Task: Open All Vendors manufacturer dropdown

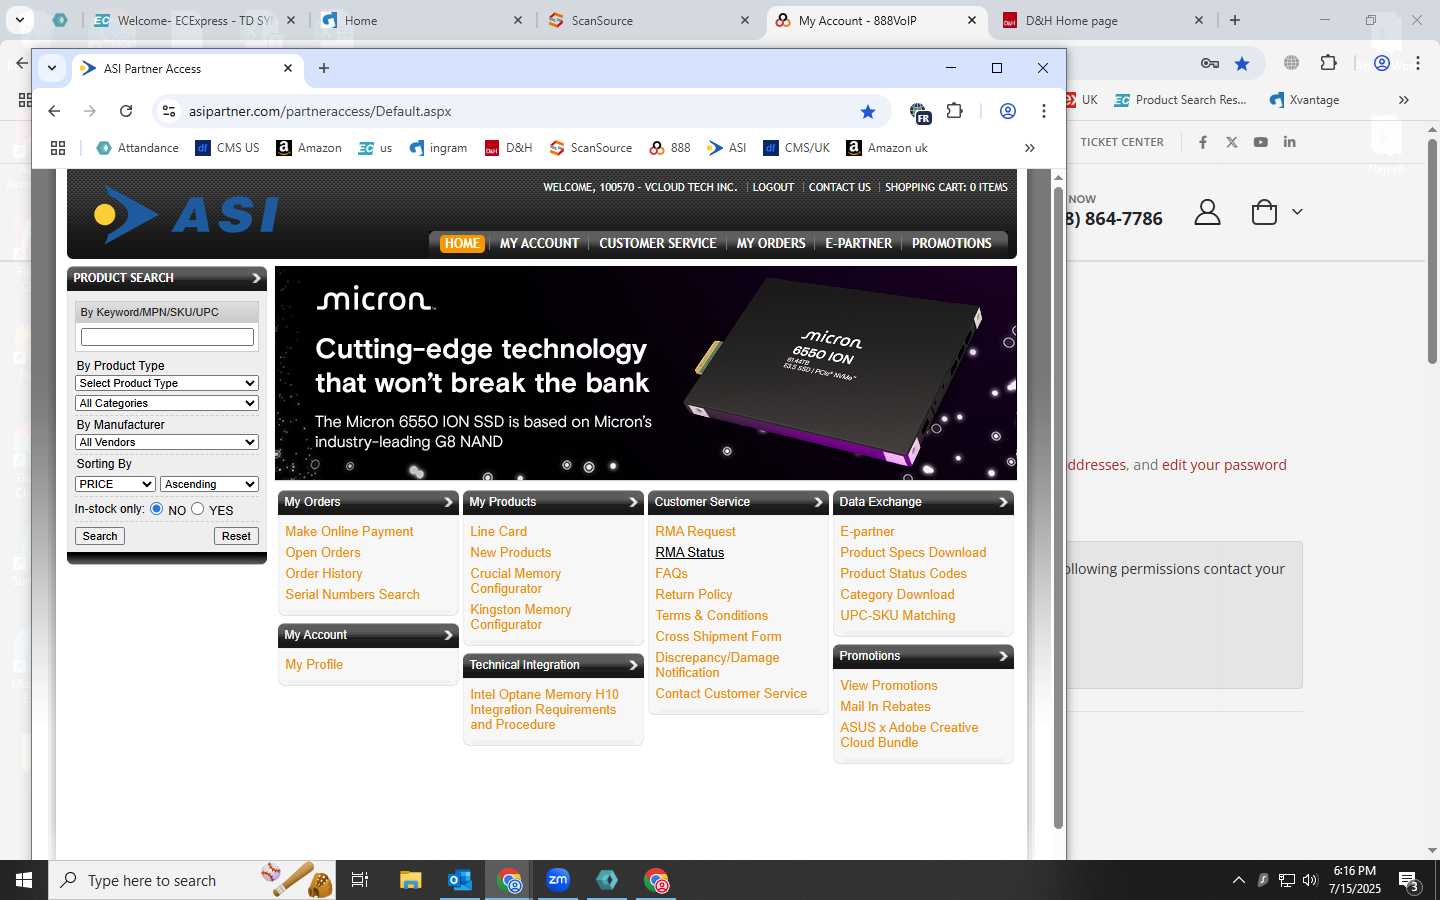Action: [167, 442]
